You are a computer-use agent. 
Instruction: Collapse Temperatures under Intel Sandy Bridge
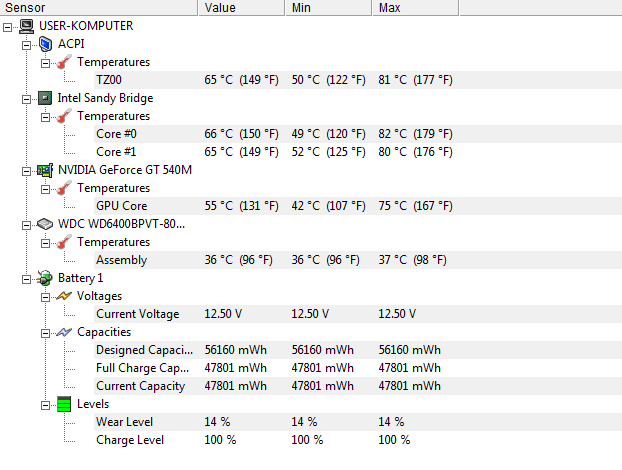coord(46,117)
